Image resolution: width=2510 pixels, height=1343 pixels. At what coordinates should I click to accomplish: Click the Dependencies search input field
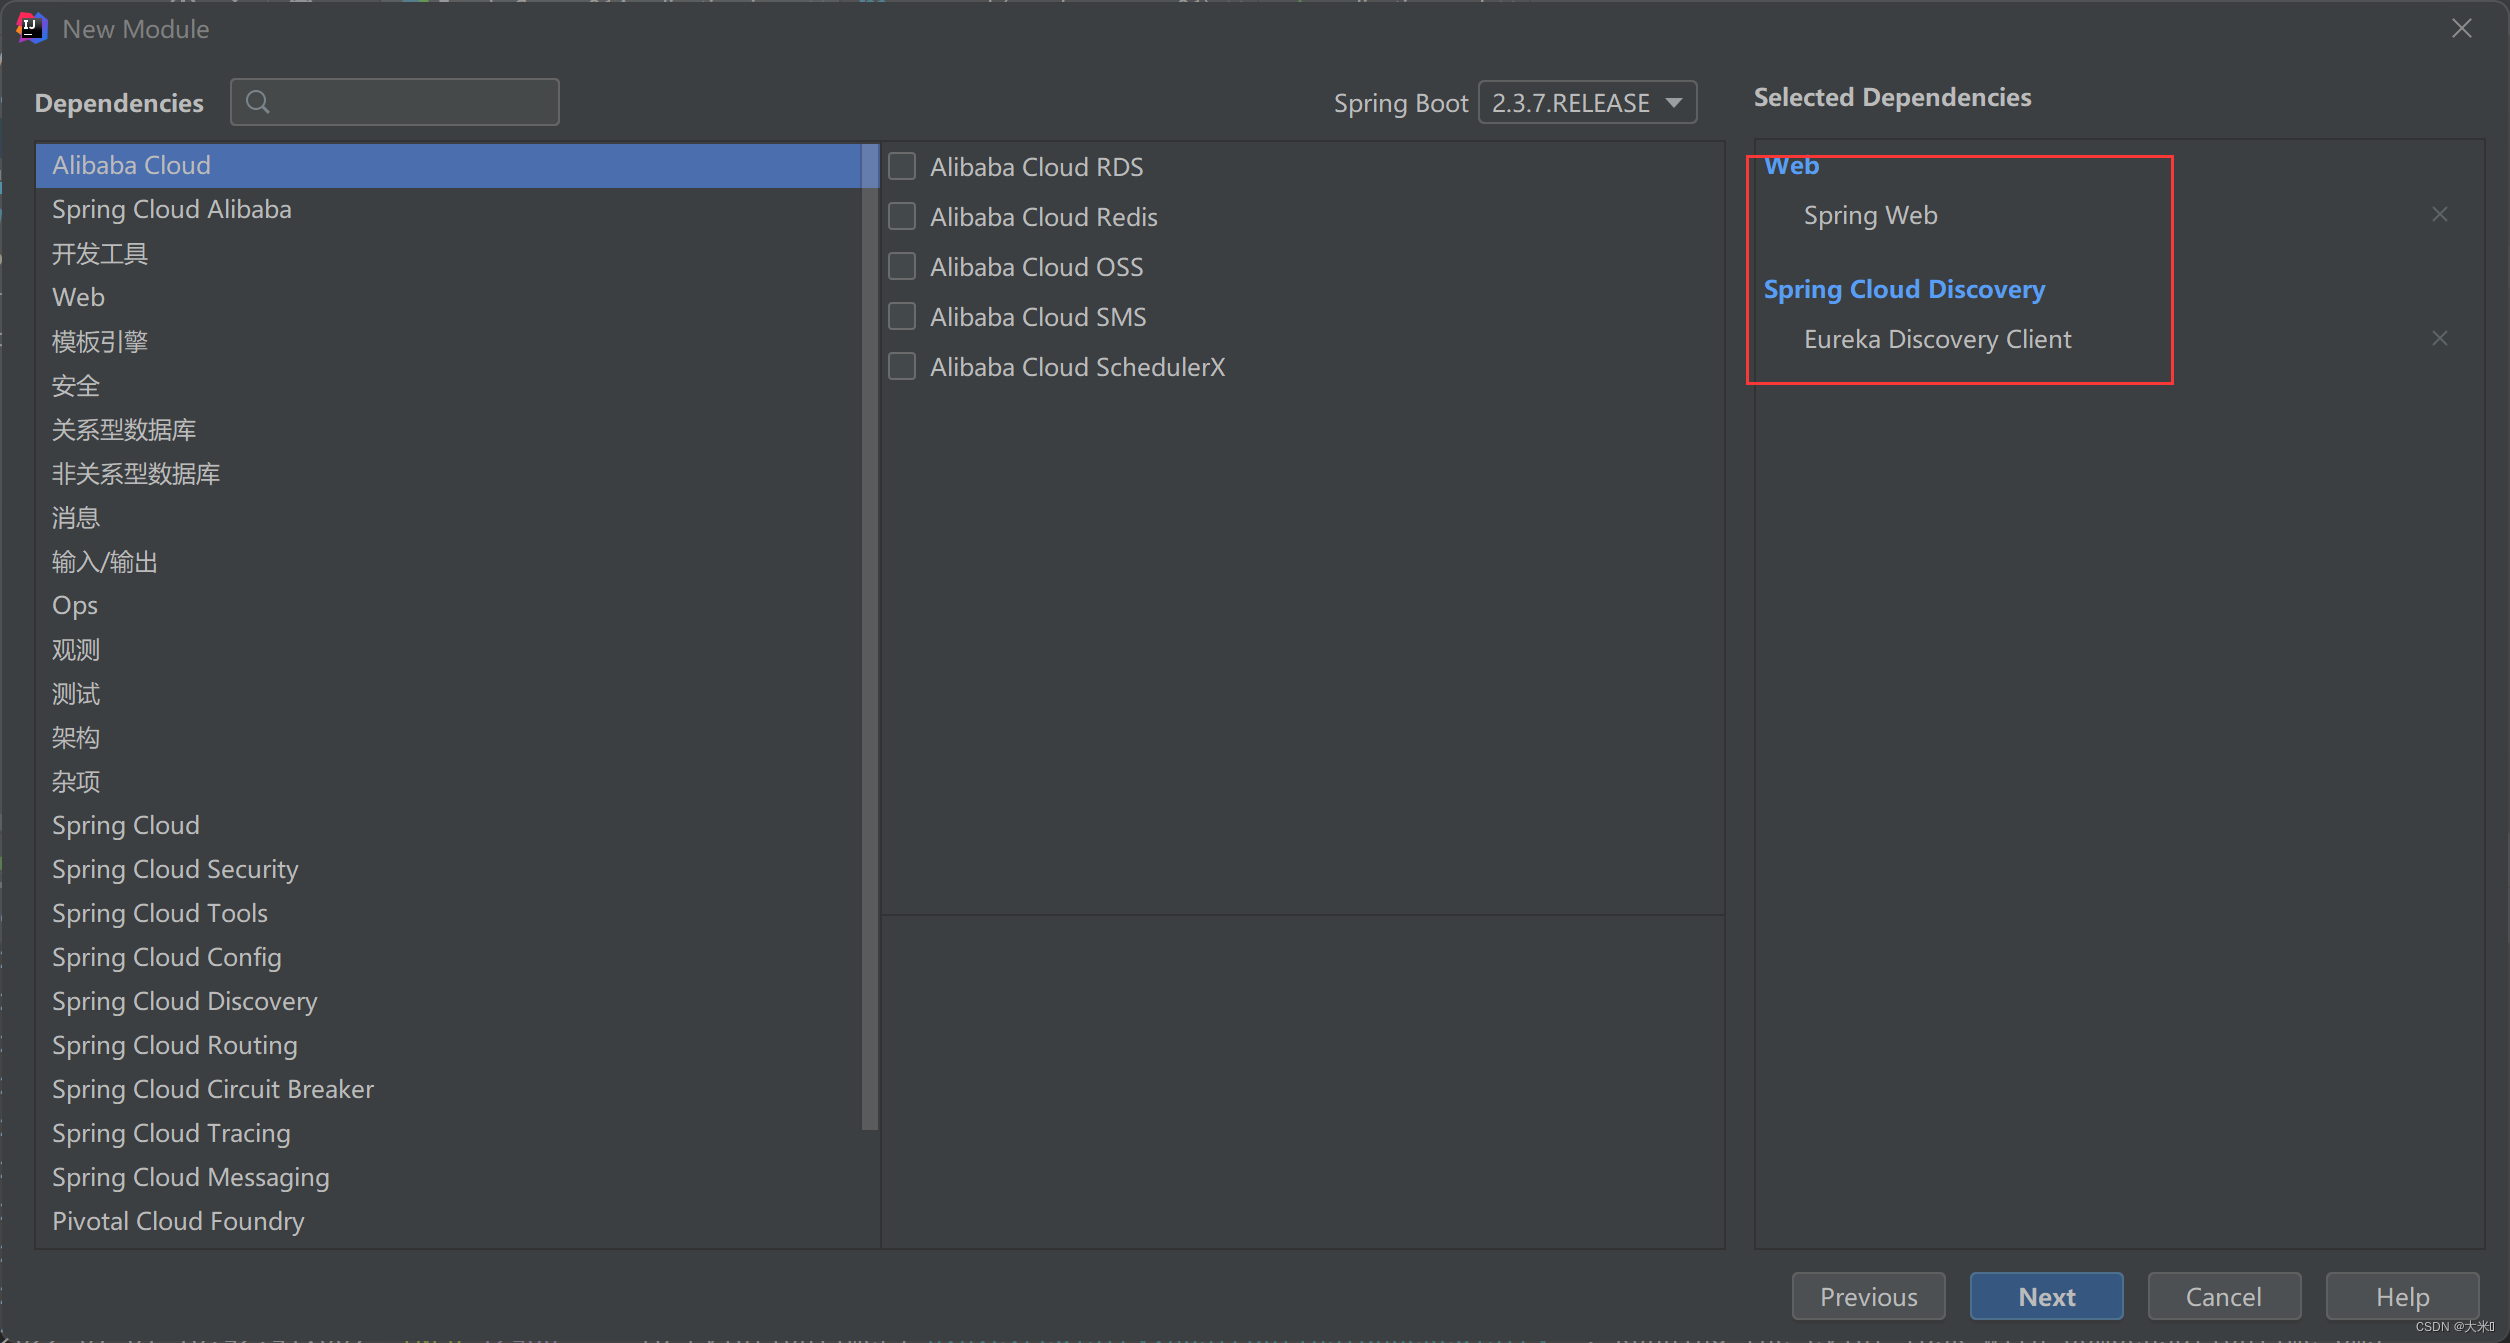395,102
